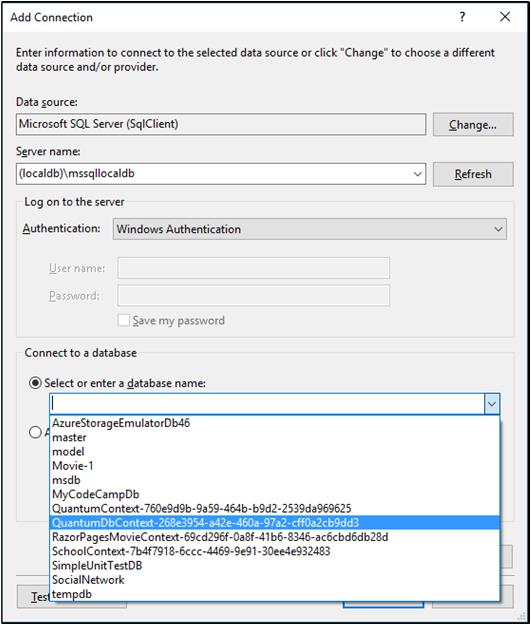
Task: Choose the RazorPagesMovieContext database
Action: pyautogui.click(x=275, y=537)
